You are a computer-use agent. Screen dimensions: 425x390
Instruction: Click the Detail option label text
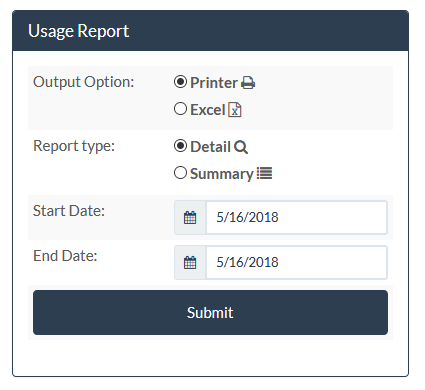click(210, 147)
